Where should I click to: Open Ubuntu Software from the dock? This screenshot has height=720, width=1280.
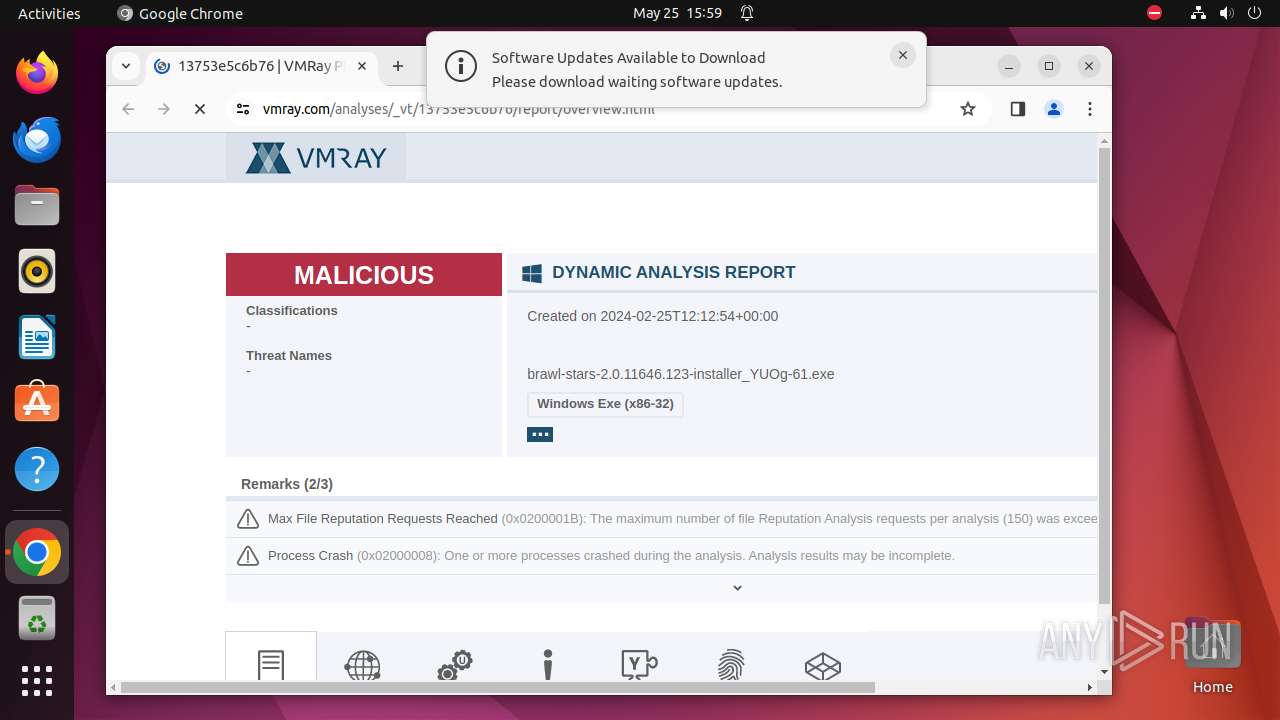click(x=37, y=403)
